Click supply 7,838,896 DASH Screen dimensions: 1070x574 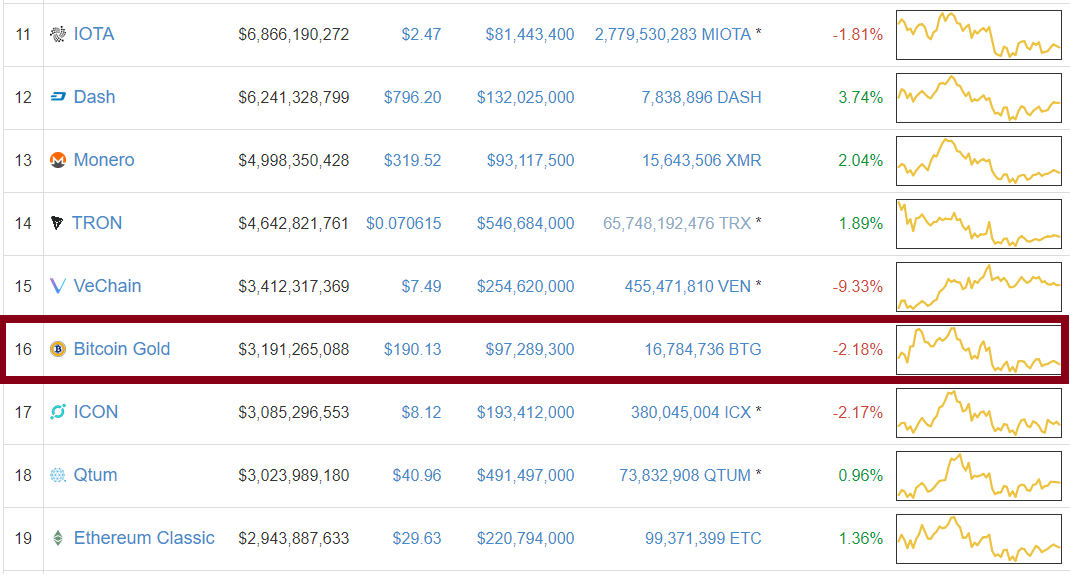[x=702, y=98]
